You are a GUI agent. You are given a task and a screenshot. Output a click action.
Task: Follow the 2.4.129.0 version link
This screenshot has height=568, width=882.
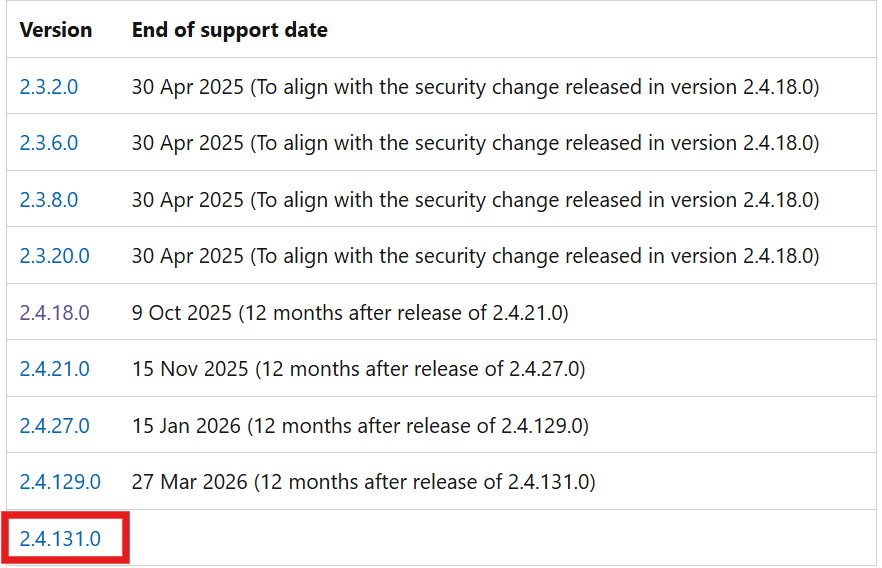tap(60, 482)
